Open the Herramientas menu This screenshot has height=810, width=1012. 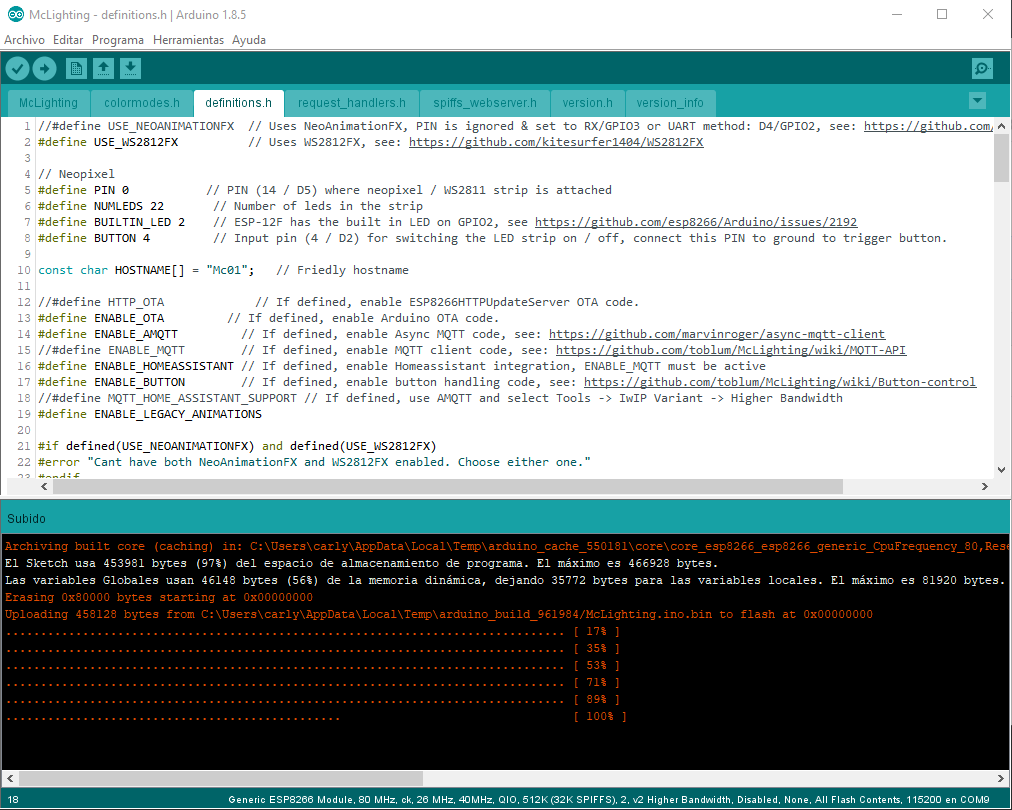coord(188,40)
